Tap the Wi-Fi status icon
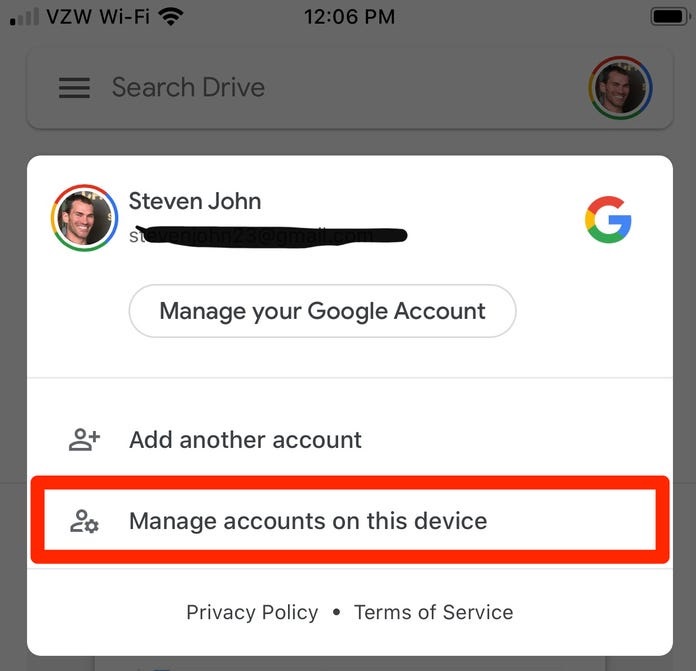The width and height of the screenshot is (696, 671). pyautogui.click(x=171, y=17)
